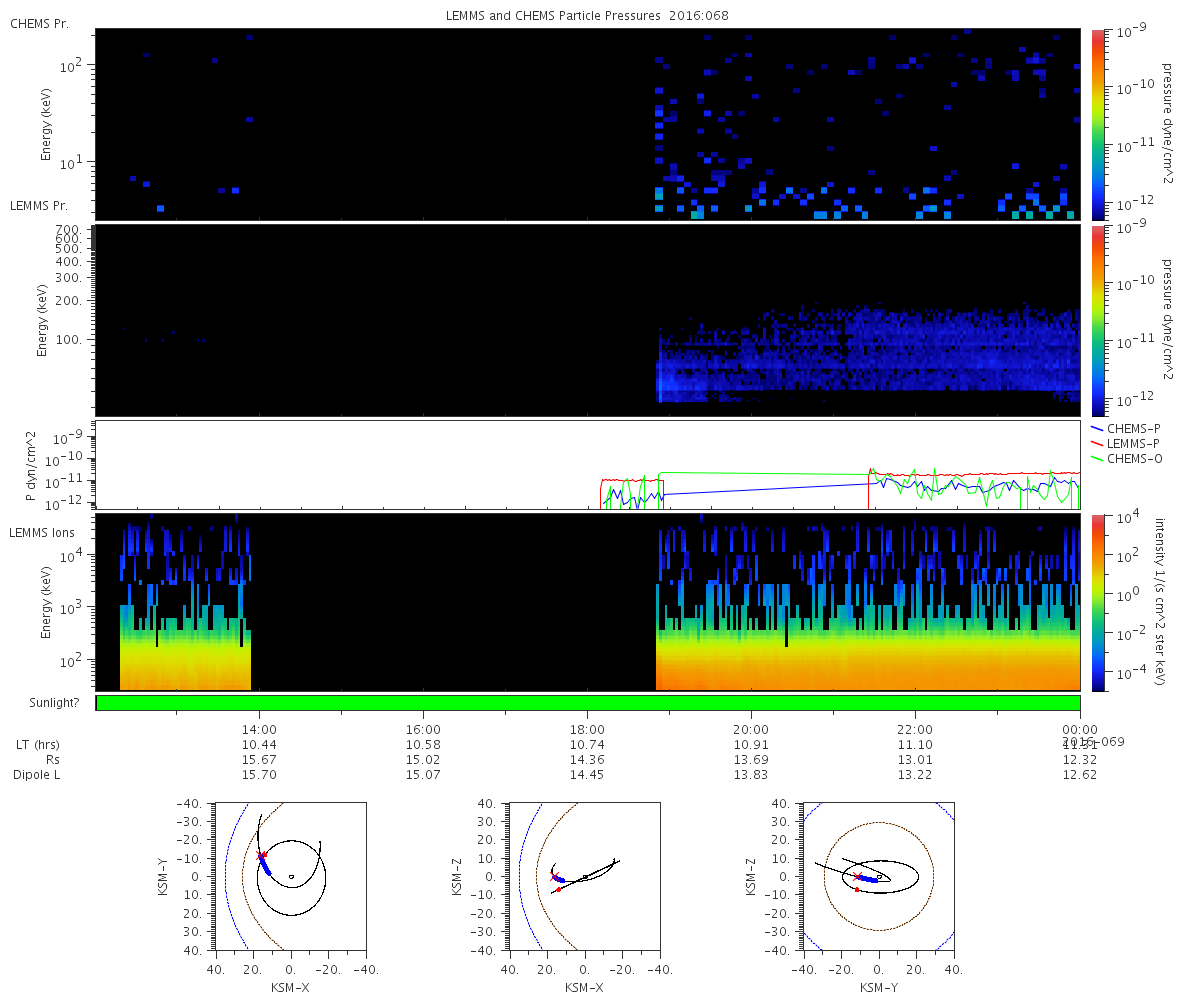Click the green Sunlight indicator bar
The height and width of the screenshot is (1000, 1200).
coord(588,703)
